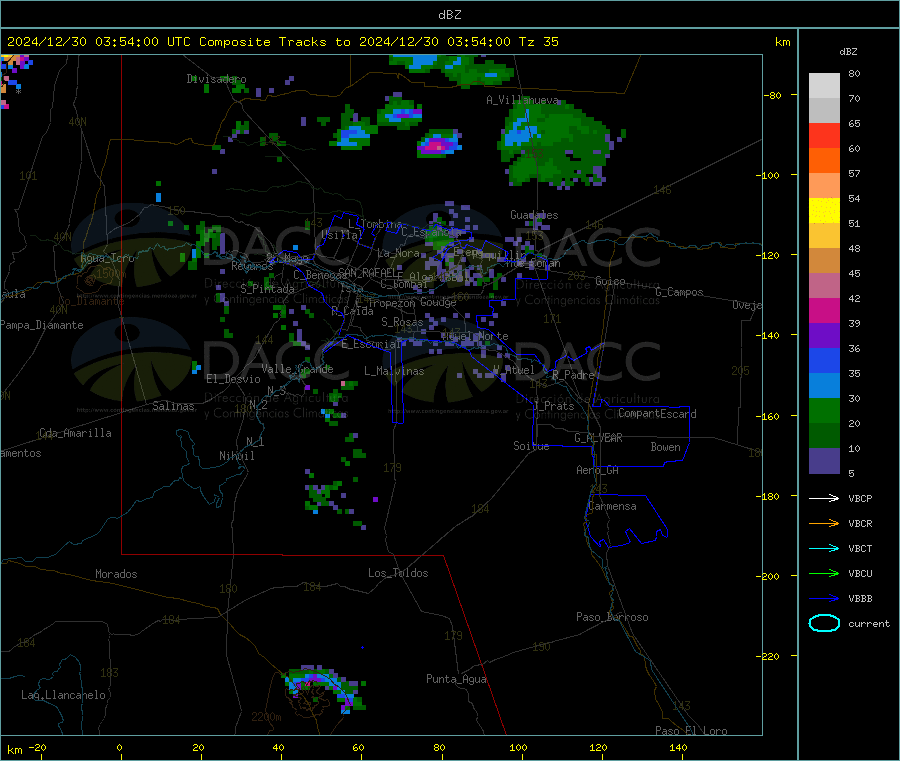The image size is (900, 761).
Task: Click the -160 km vertical axis tick label
Action: (x=767, y=416)
